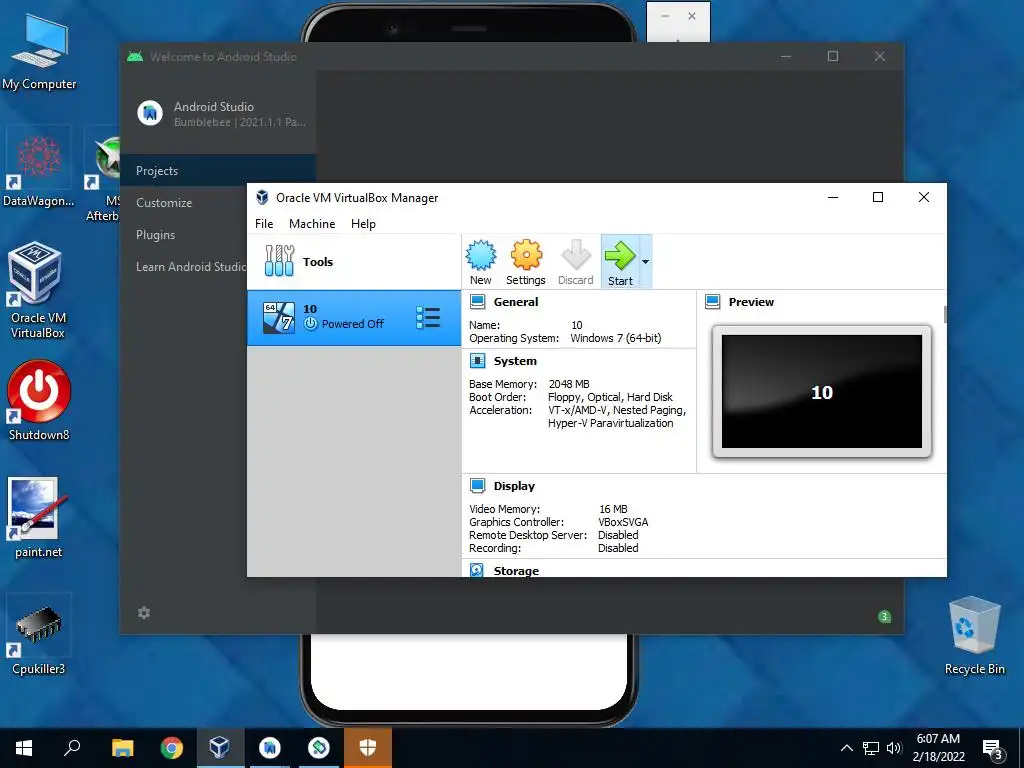Open Learn Android Studio section

tap(191, 266)
